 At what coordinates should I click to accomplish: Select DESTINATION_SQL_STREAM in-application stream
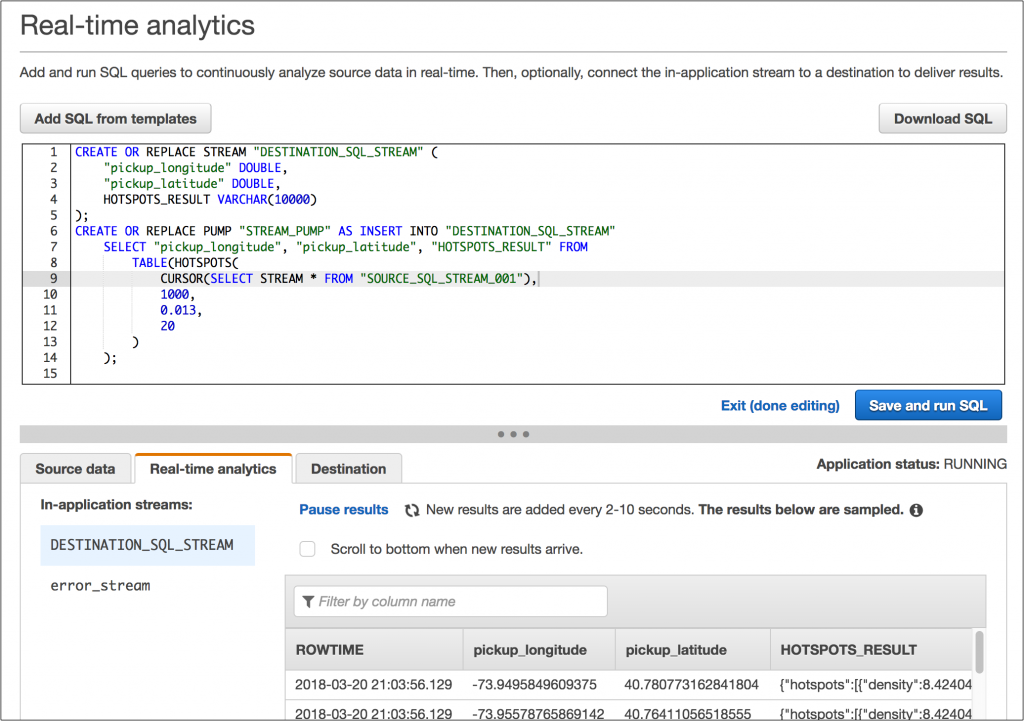(x=148, y=545)
